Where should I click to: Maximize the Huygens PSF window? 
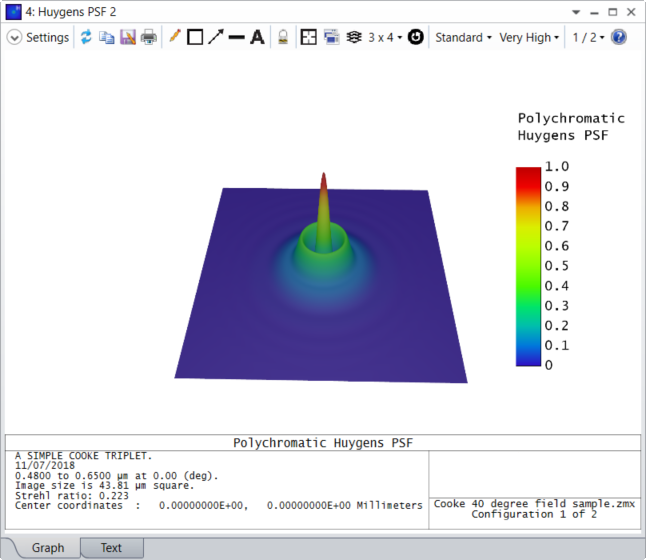click(613, 12)
